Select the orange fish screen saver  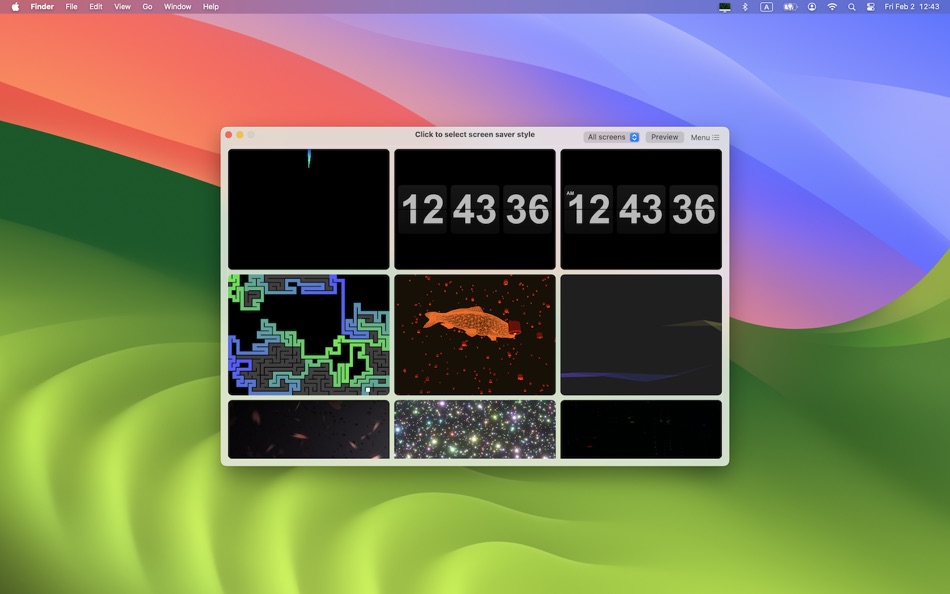click(x=475, y=335)
